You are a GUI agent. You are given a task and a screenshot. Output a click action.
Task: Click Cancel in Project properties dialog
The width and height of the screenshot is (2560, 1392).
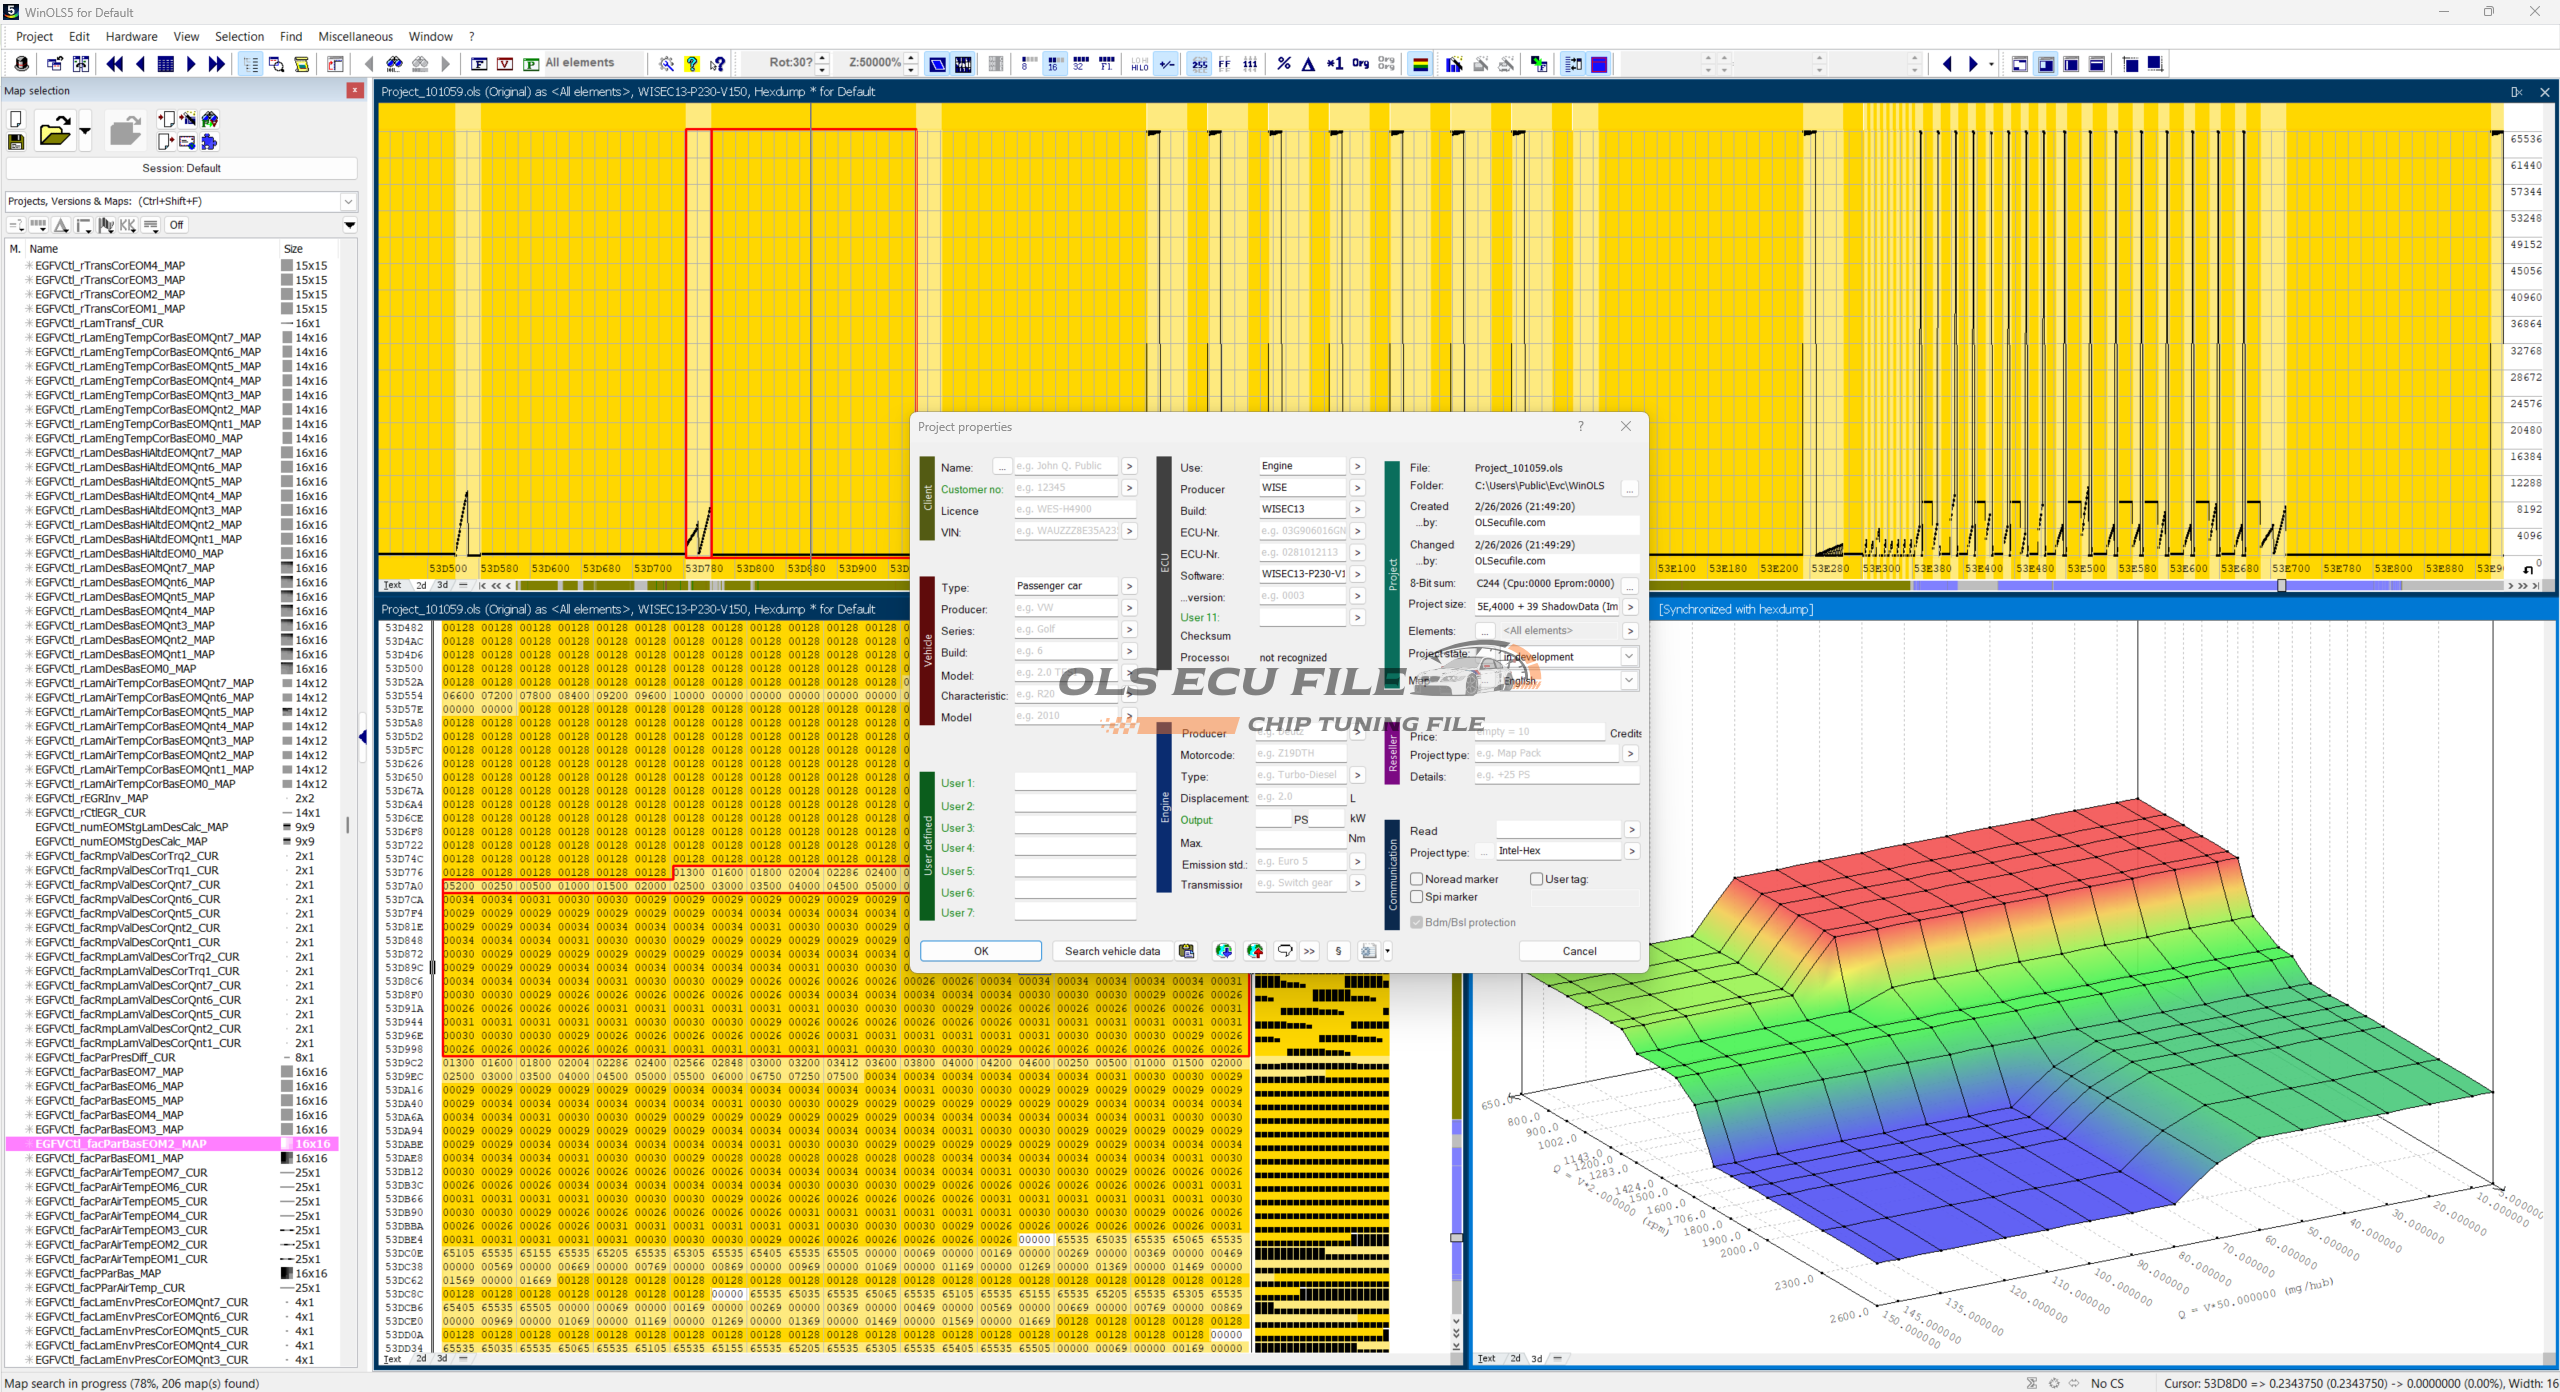1578,951
